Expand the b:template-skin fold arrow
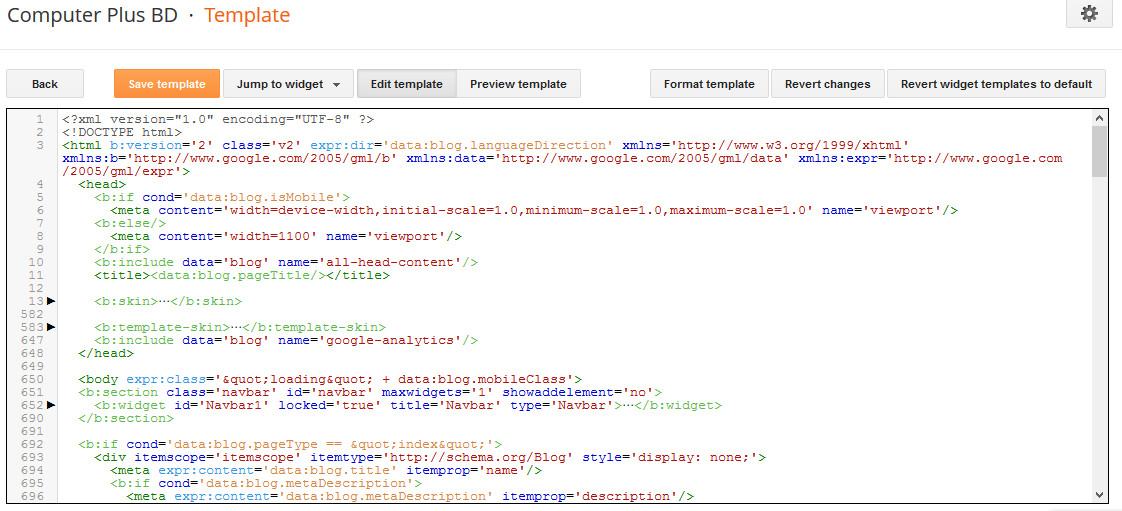Screen dimensions: 1122x511 click(x=51, y=327)
